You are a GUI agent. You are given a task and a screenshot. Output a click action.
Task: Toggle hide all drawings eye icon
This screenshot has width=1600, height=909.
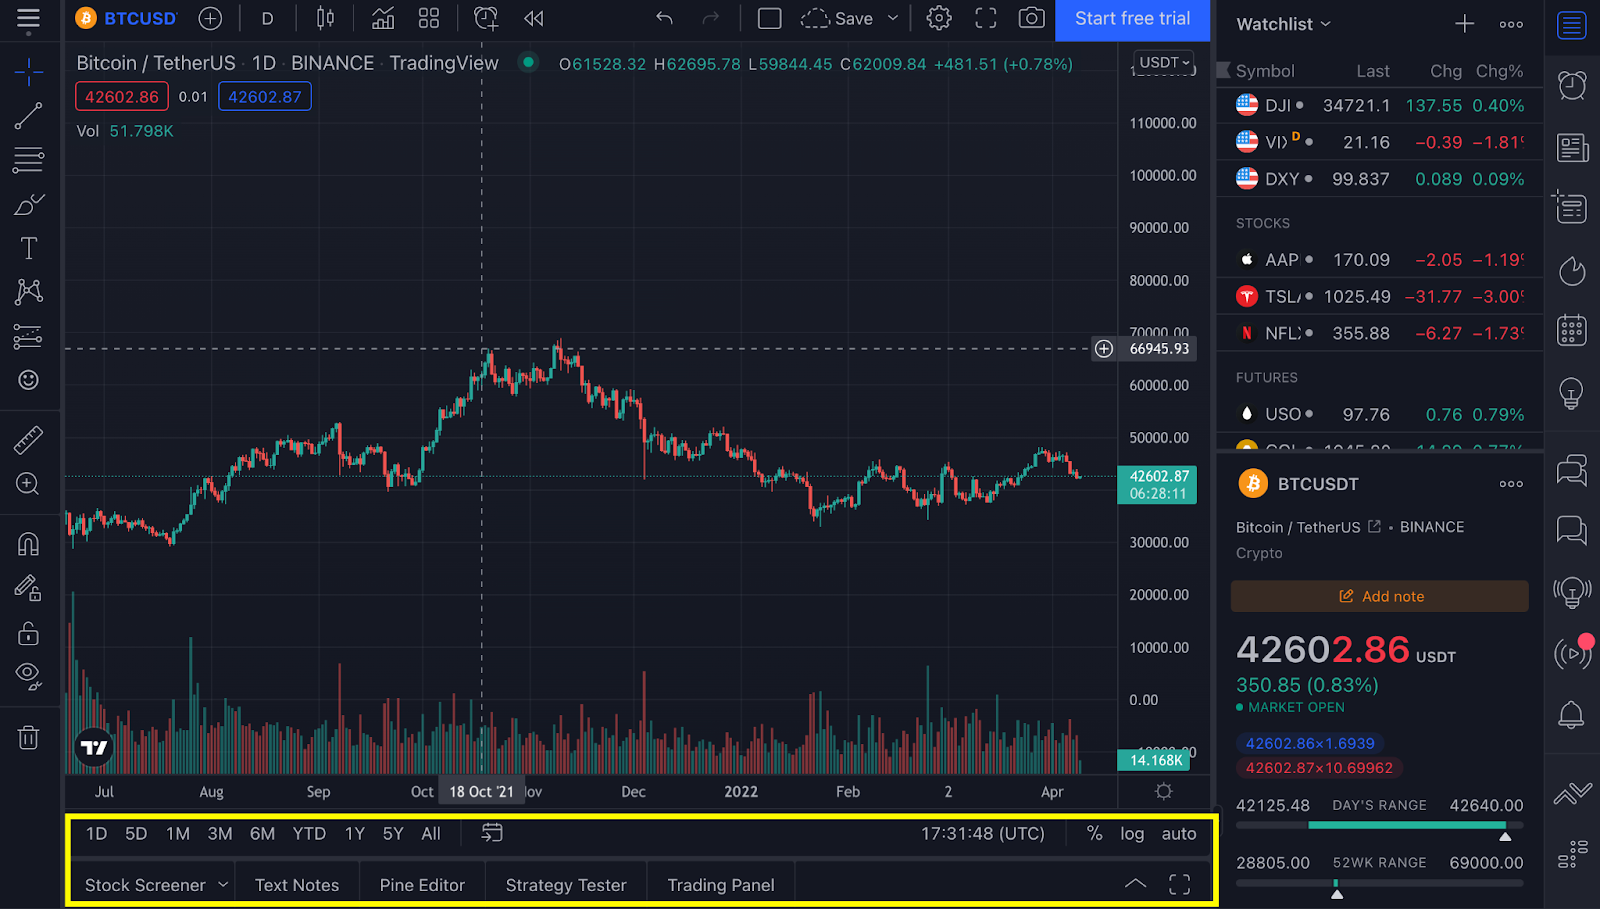coord(28,676)
